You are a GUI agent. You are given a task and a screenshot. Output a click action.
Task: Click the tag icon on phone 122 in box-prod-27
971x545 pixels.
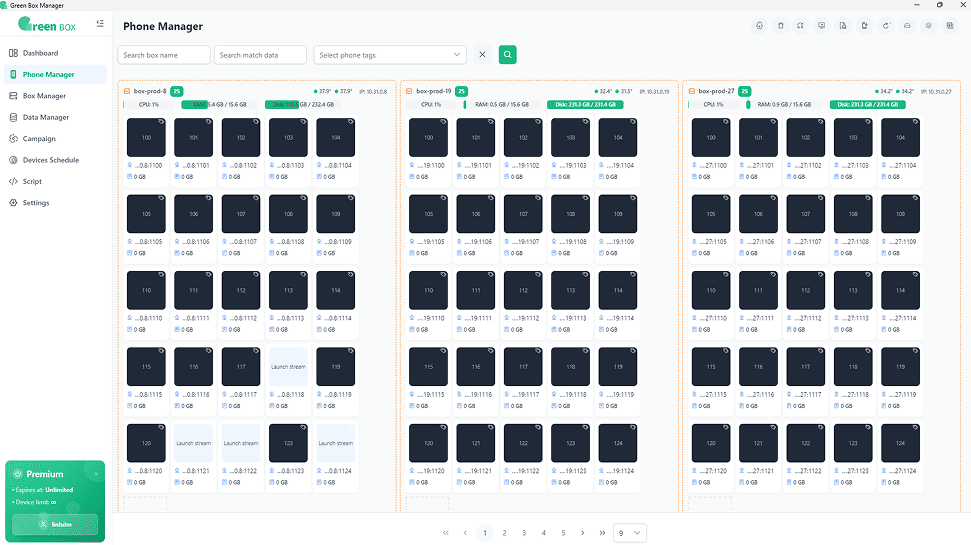tap(821, 427)
